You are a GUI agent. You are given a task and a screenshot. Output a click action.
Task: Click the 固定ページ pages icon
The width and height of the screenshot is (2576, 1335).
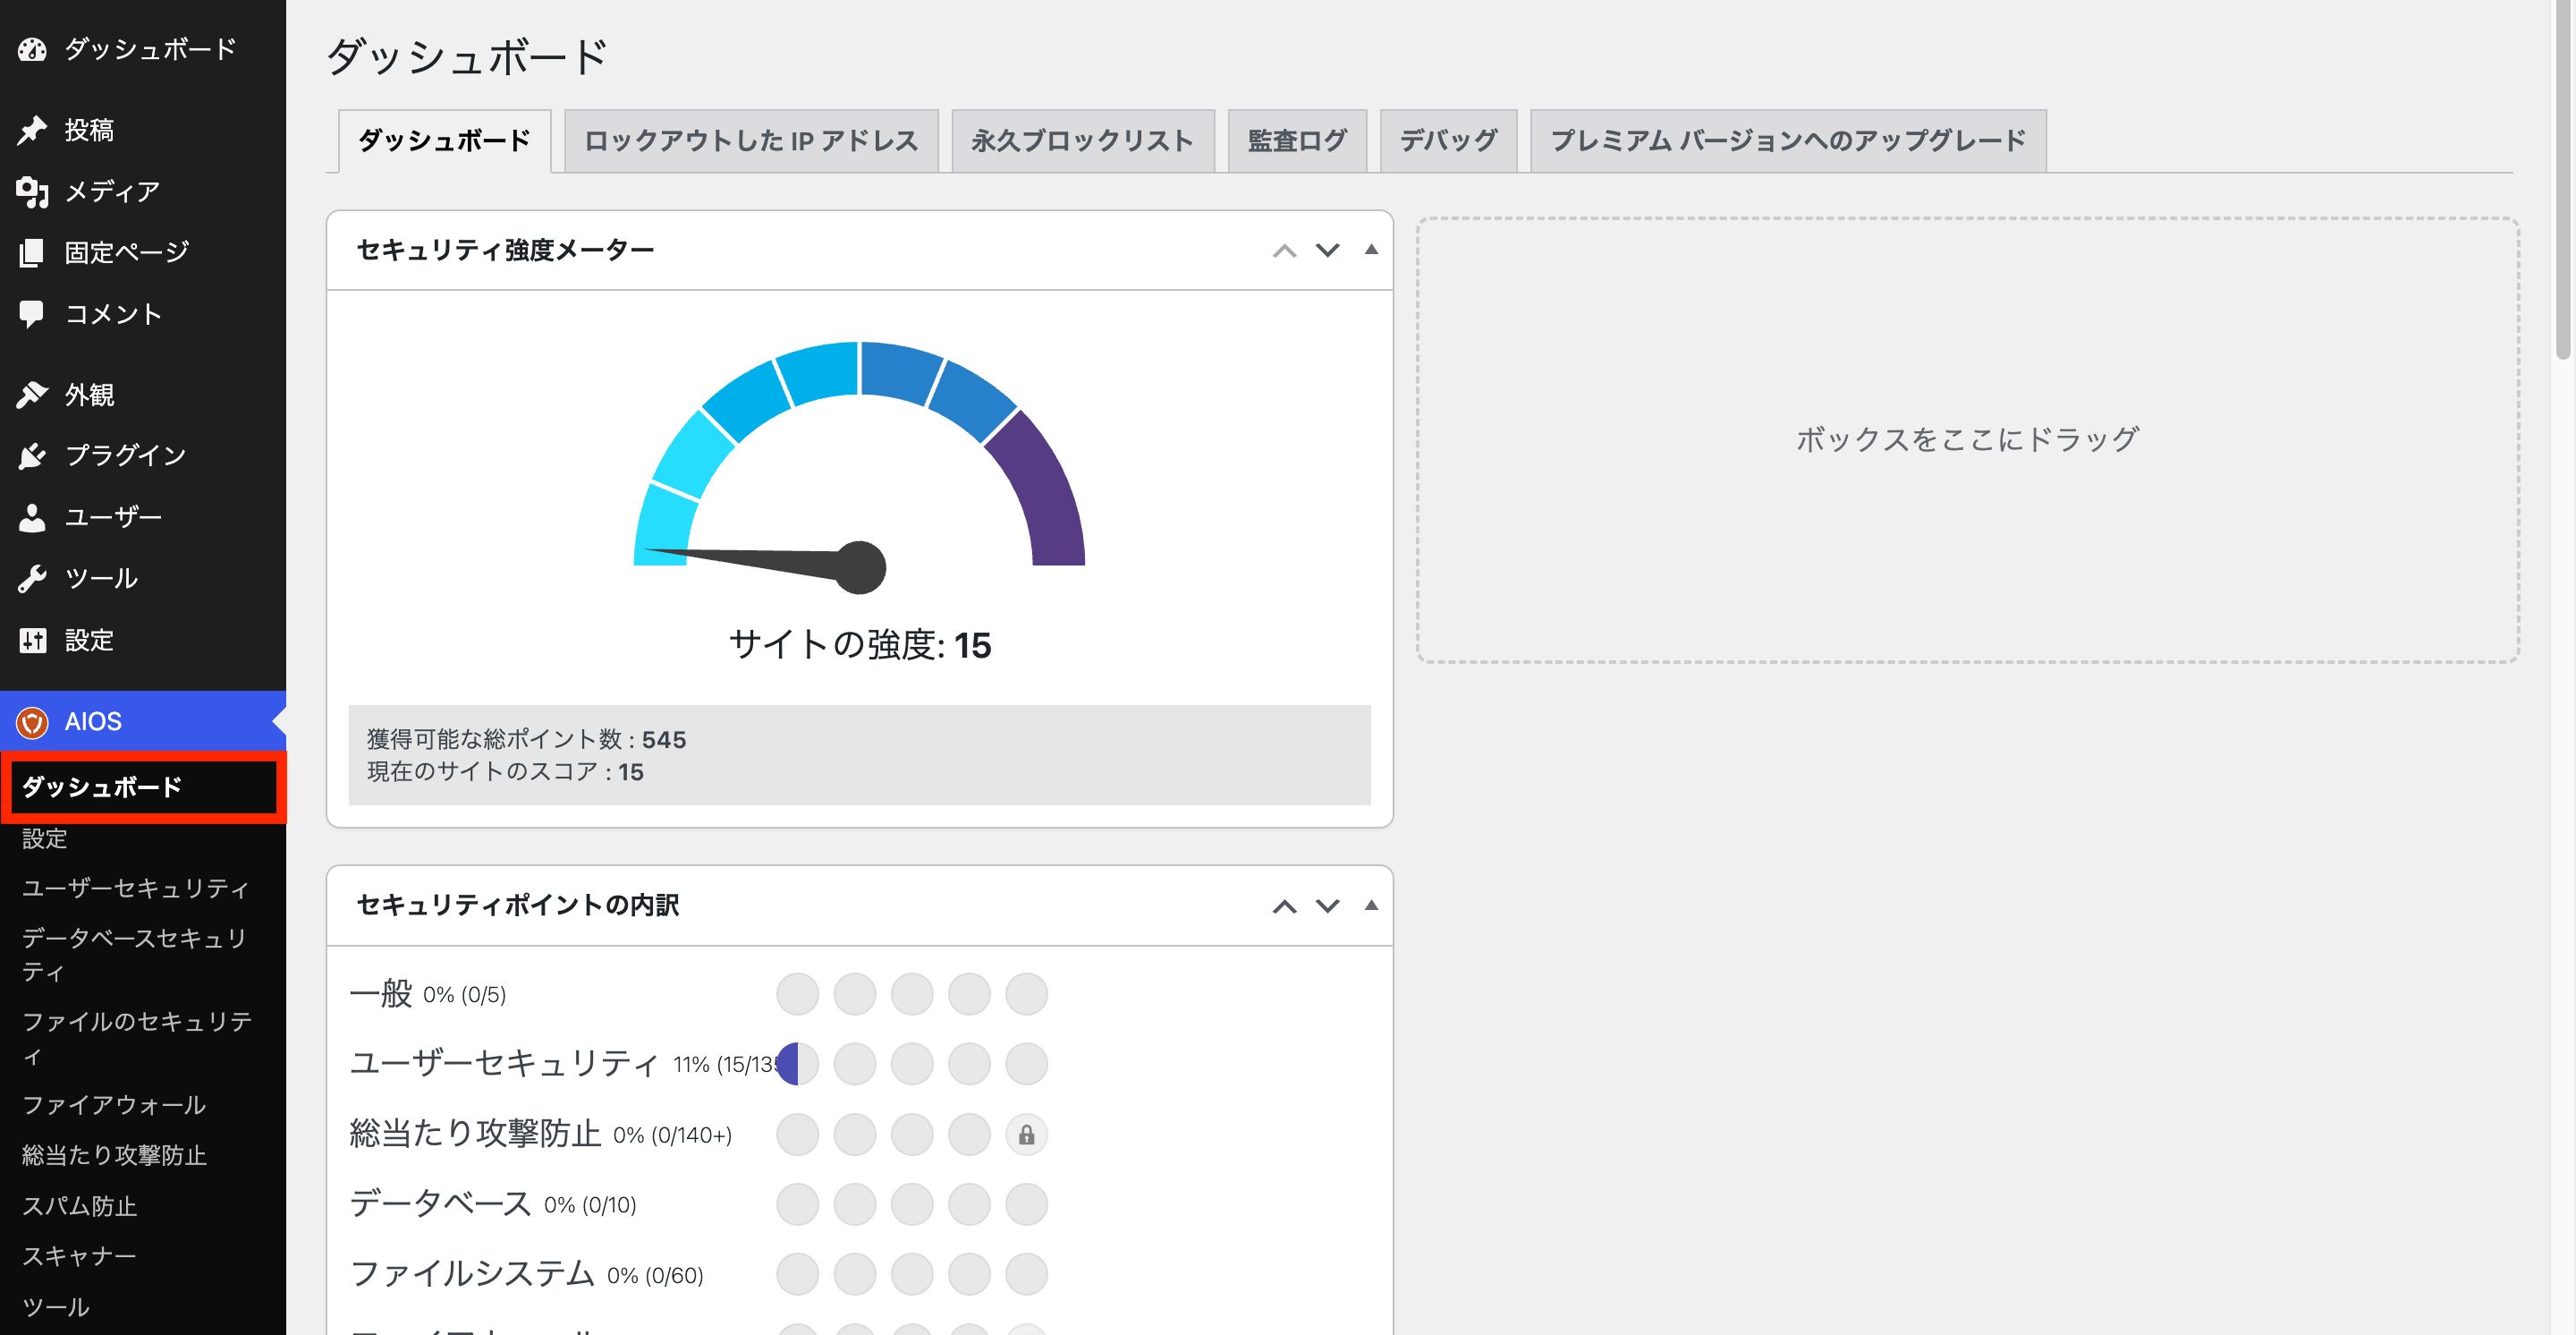click(32, 252)
